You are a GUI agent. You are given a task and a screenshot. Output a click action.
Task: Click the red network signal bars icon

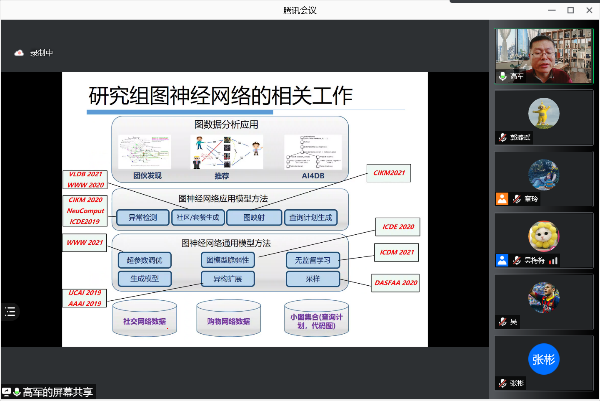click(553, 261)
